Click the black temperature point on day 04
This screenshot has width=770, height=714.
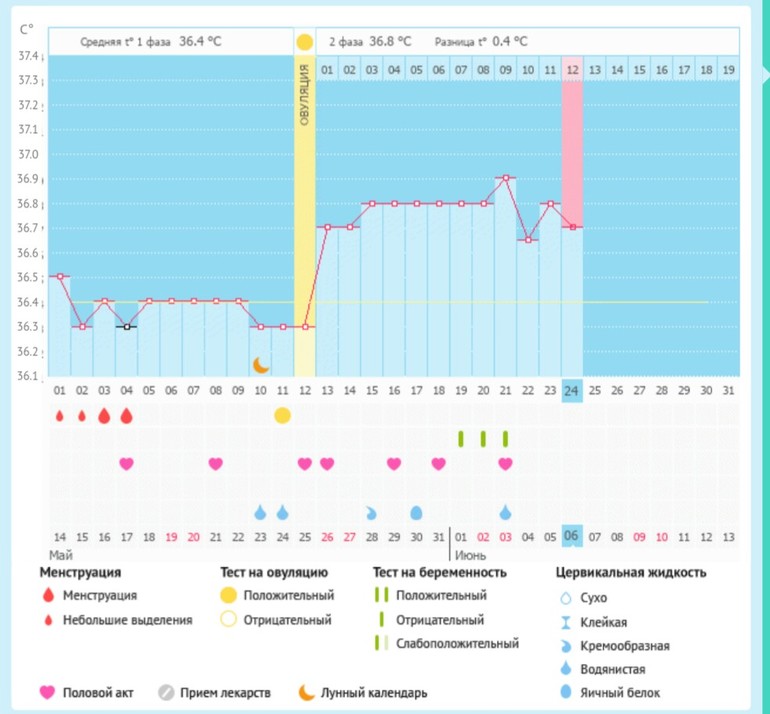pyautogui.click(x=126, y=326)
